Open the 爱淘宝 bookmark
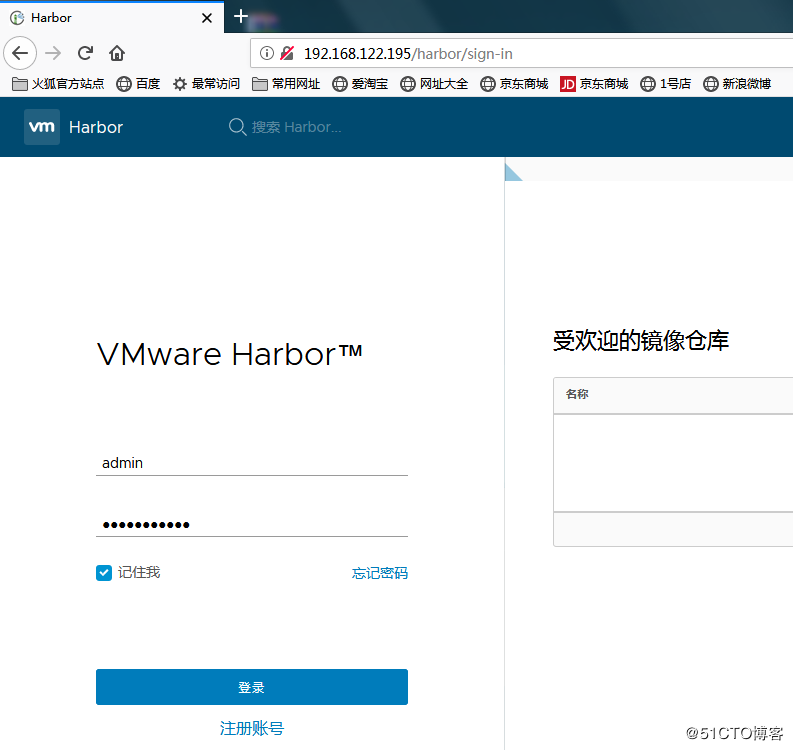This screenshot has width=793, height=750. tap(360, 83)
